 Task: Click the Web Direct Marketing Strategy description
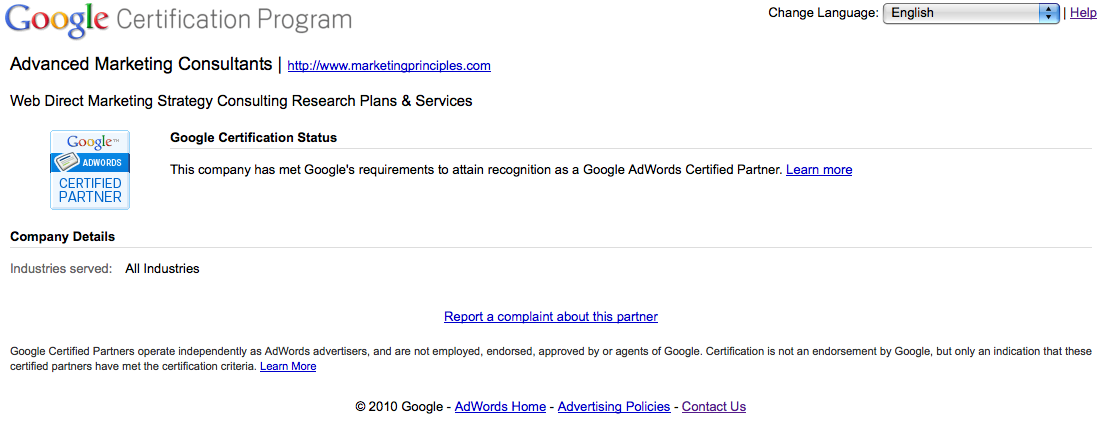coord(240,101)
